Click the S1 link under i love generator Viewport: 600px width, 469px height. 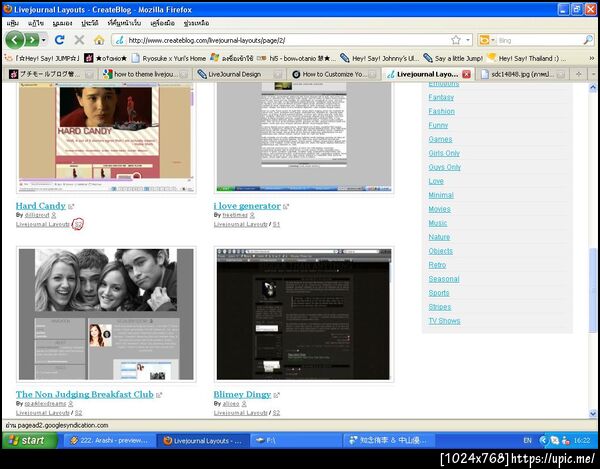pyautogui.click(x=276, y=224)
